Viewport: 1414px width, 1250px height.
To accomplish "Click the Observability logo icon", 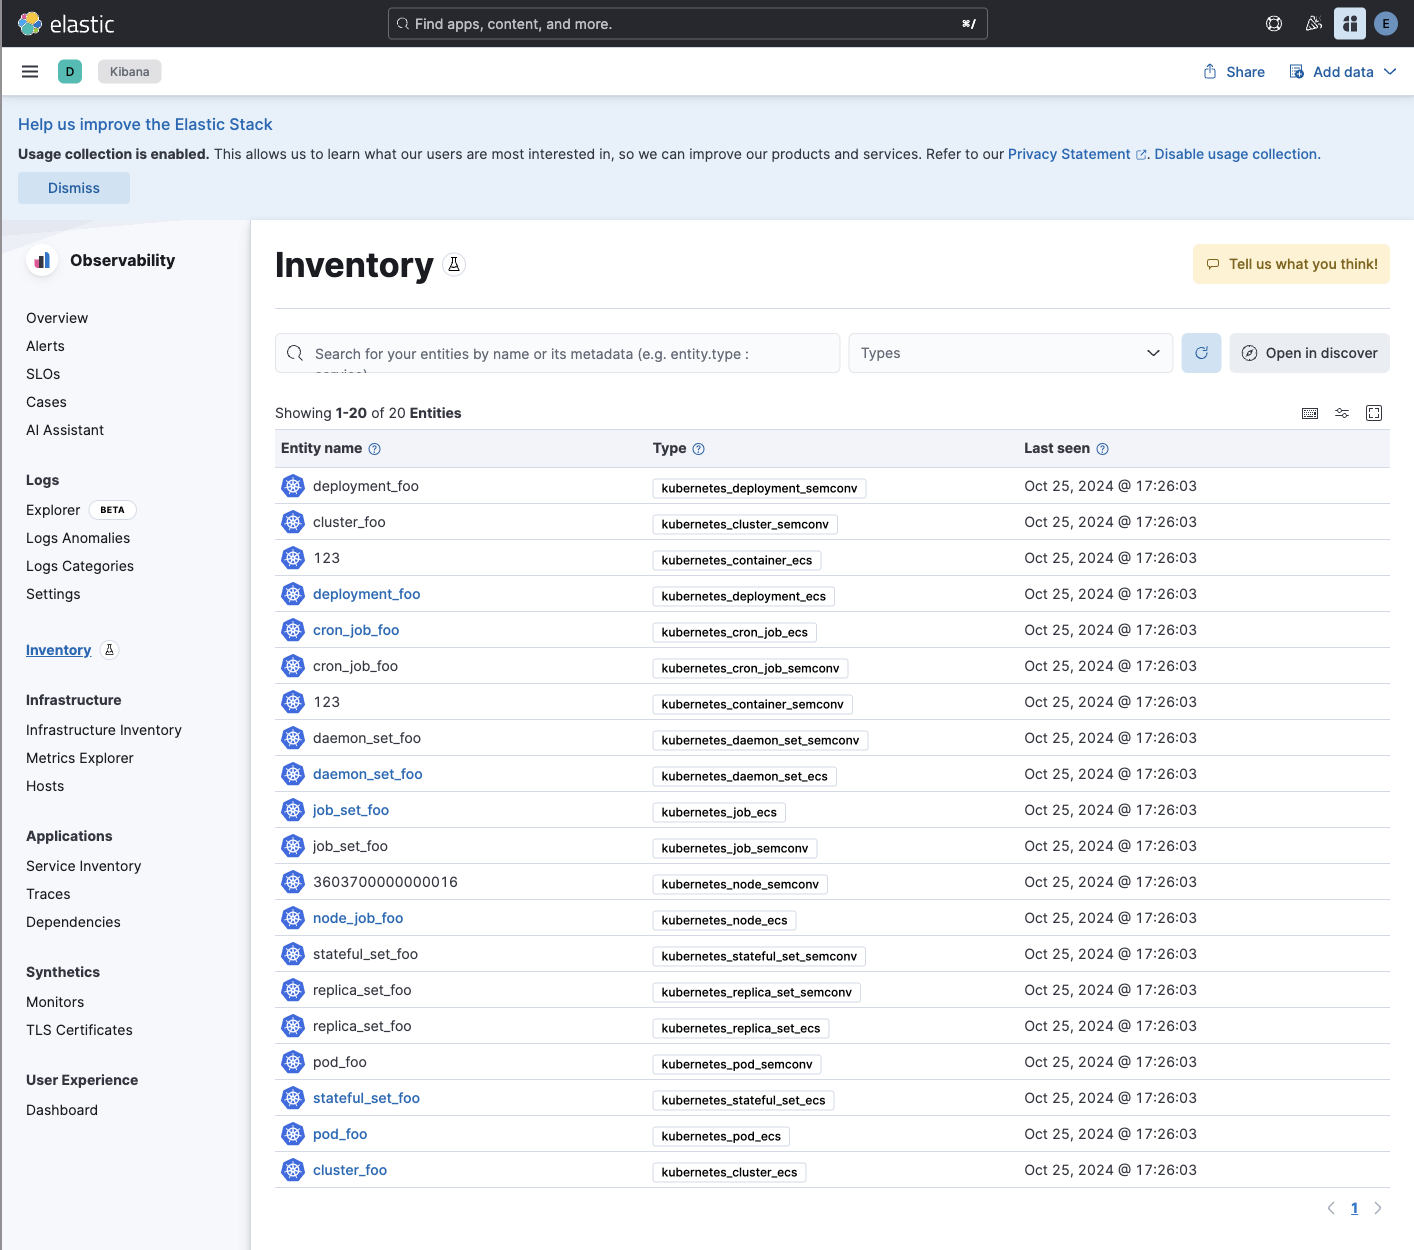I will click(42, 261).
